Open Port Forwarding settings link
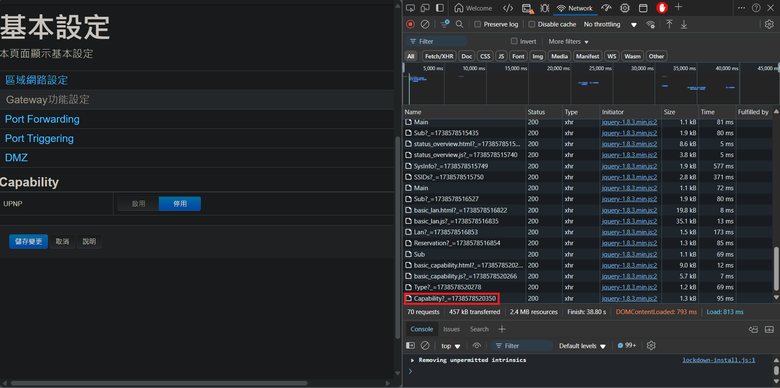The image size is (780, 388). (x=42, y=119)
